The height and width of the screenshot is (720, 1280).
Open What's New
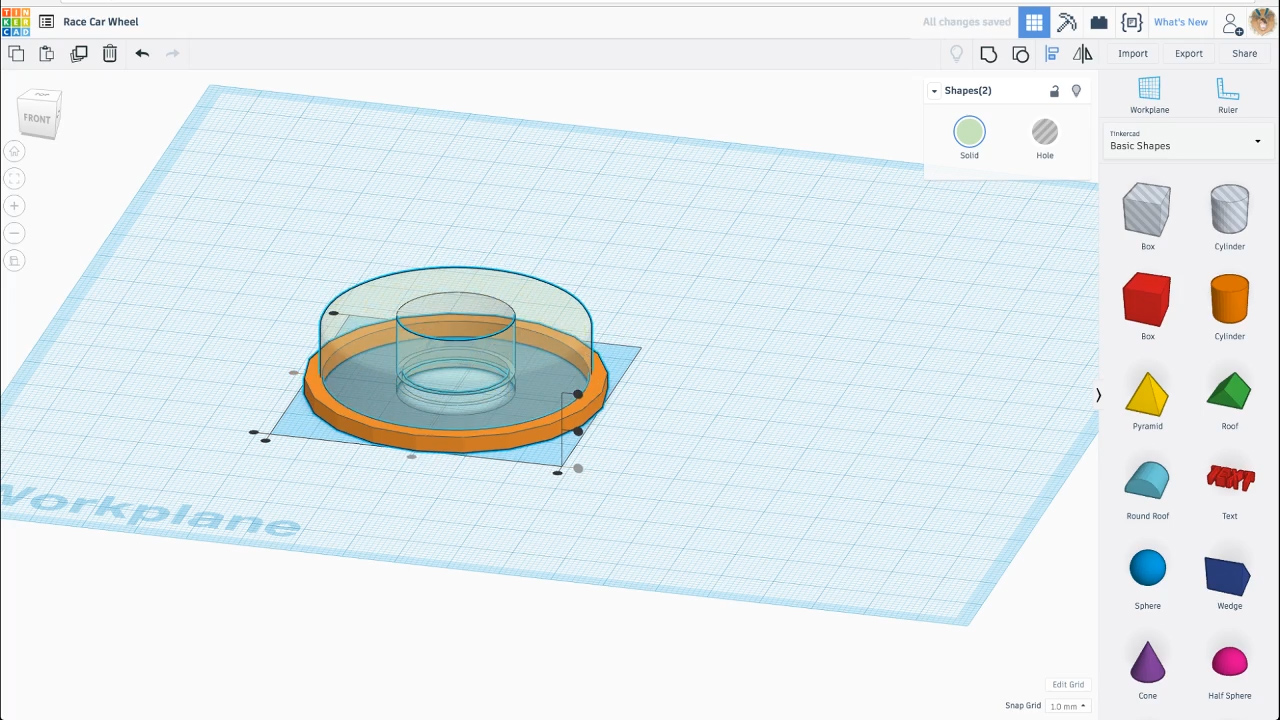[x=1181, y=22]
